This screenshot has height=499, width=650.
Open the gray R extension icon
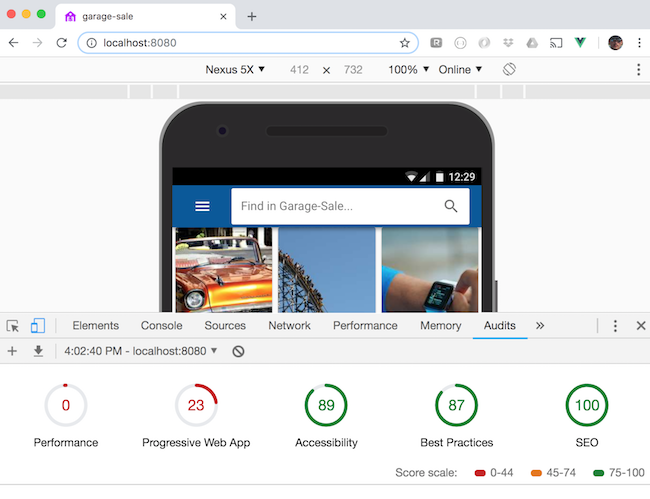(x=436, y=43)
